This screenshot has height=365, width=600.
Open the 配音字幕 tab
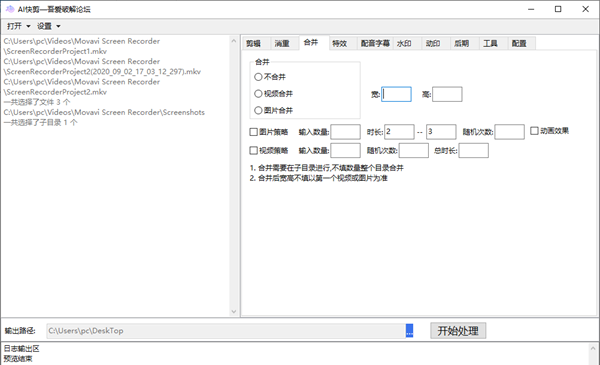(375, 44)
